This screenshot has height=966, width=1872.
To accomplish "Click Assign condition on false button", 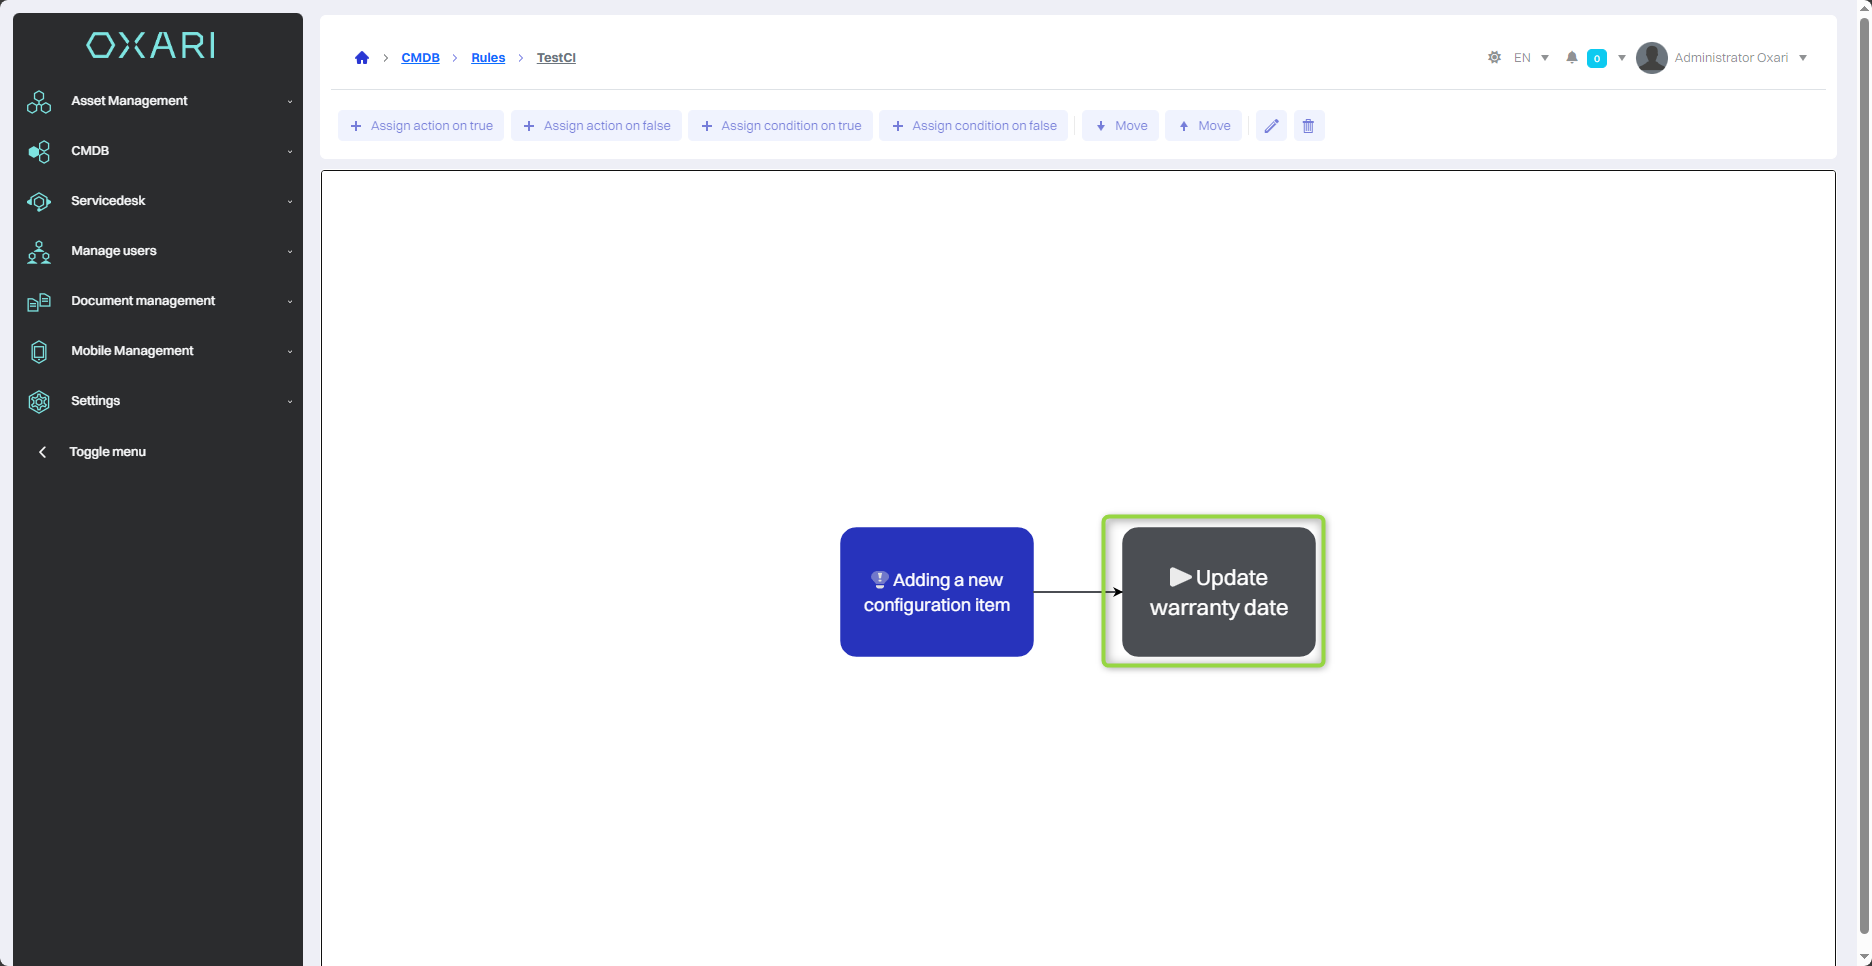I will tap(973, 126).
